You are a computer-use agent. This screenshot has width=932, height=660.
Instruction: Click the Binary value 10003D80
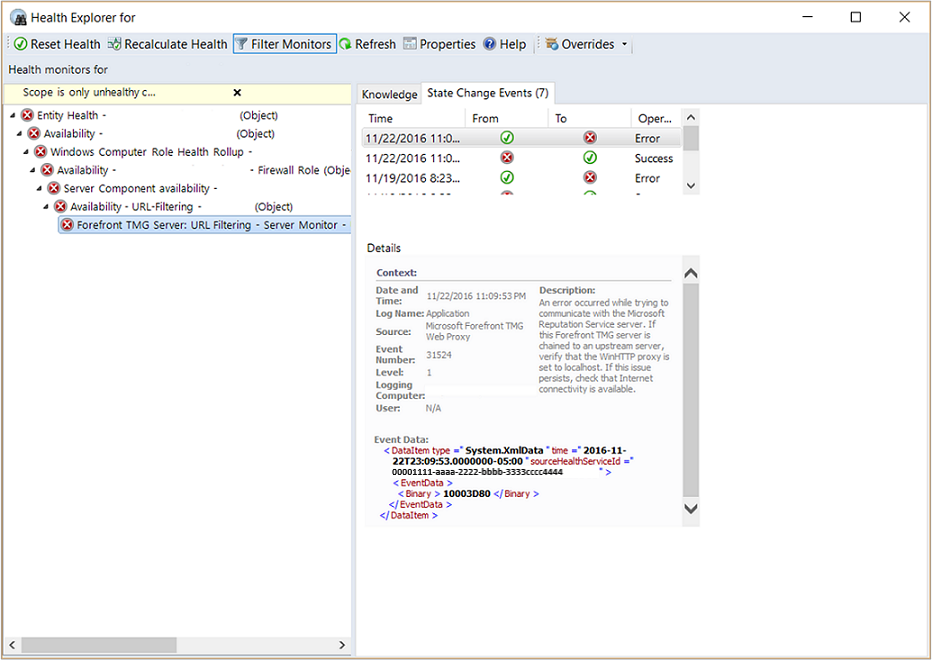pyautogui.click(x=467, y=494)
